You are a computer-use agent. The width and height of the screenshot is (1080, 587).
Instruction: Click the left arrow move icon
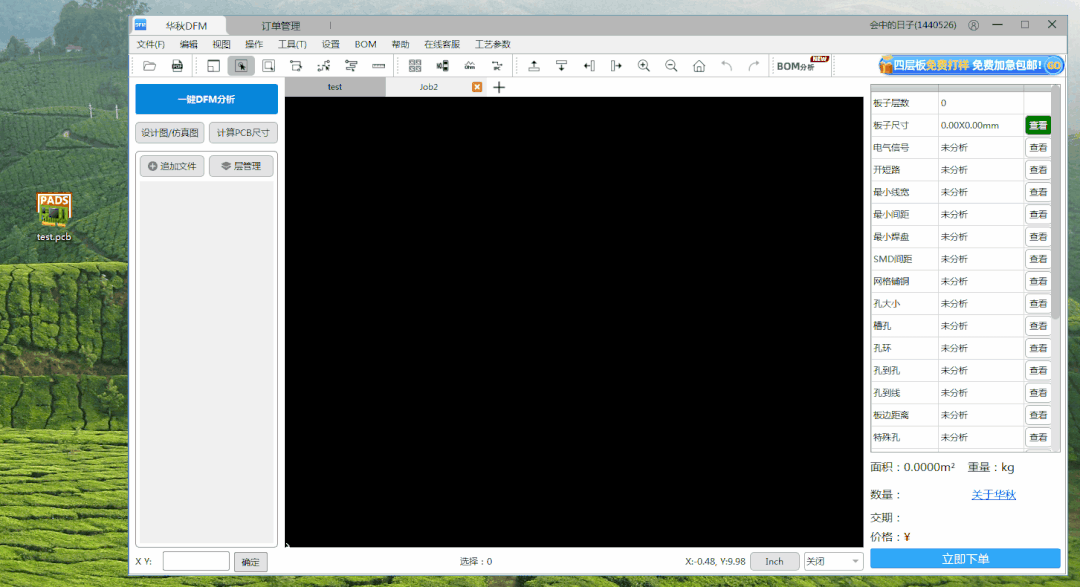pyautogui.click(x=589, y=66)
